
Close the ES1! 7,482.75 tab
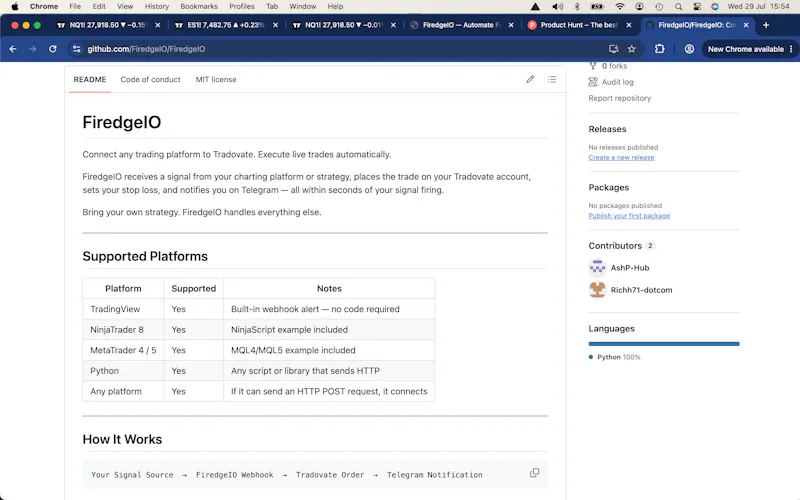click(x=276, y=25)
